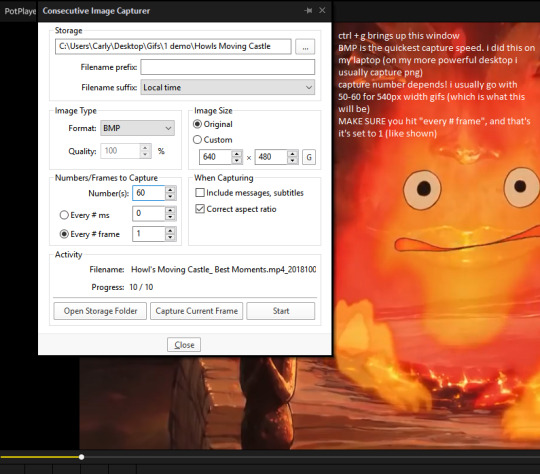Click the Close button at dialog bottom
The width and height of the screenshot is (540, 474).
click(x=184, y=344)
